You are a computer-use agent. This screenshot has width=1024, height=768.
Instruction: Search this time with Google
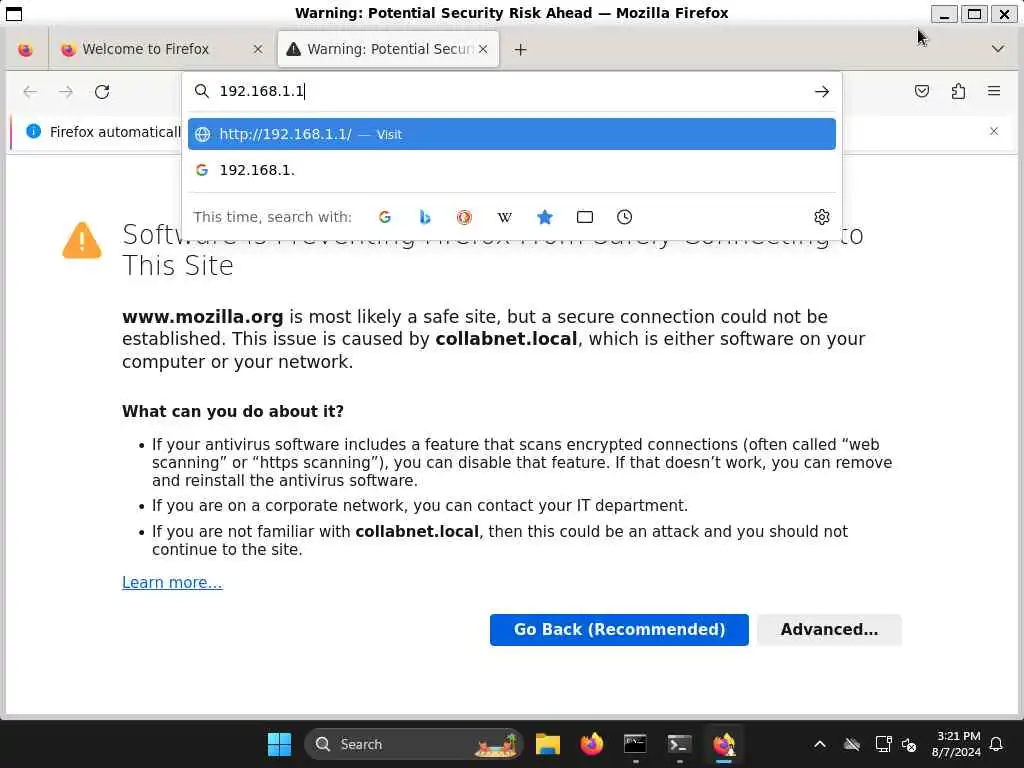[385, 217]
